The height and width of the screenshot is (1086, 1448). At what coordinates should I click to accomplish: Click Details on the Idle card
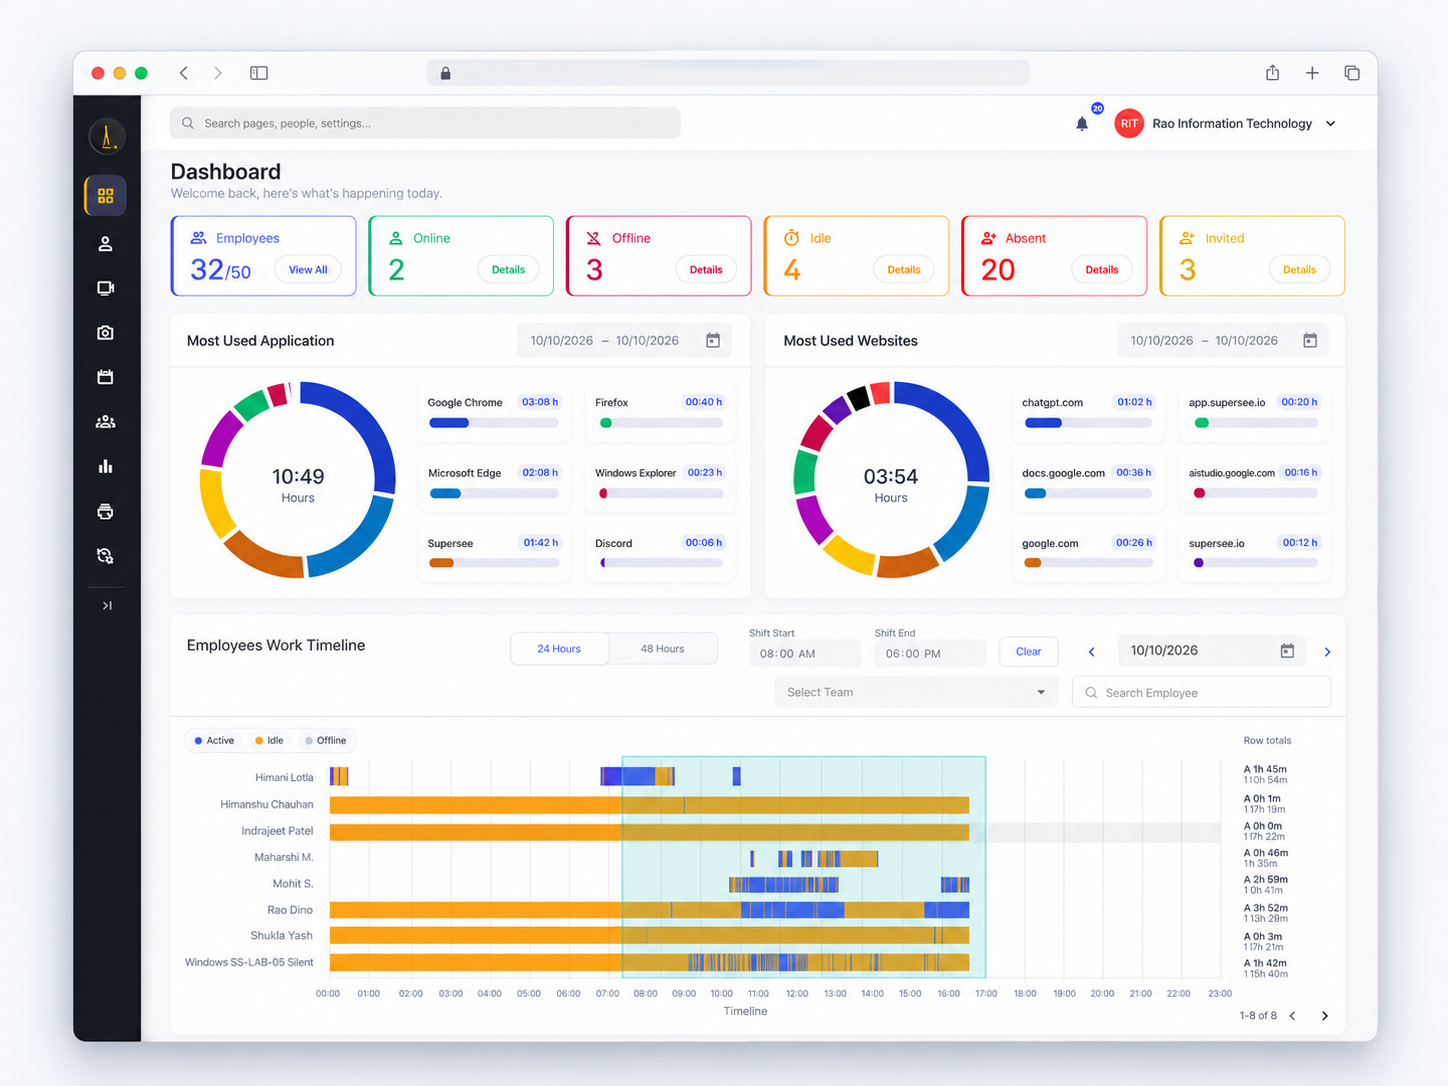pos(904,270)
